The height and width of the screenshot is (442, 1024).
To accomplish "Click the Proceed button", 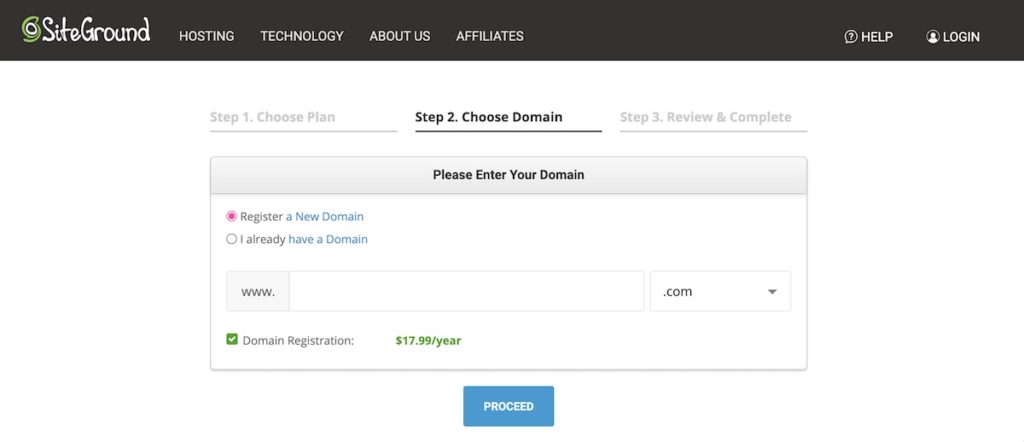I will (x=509, y=406).
